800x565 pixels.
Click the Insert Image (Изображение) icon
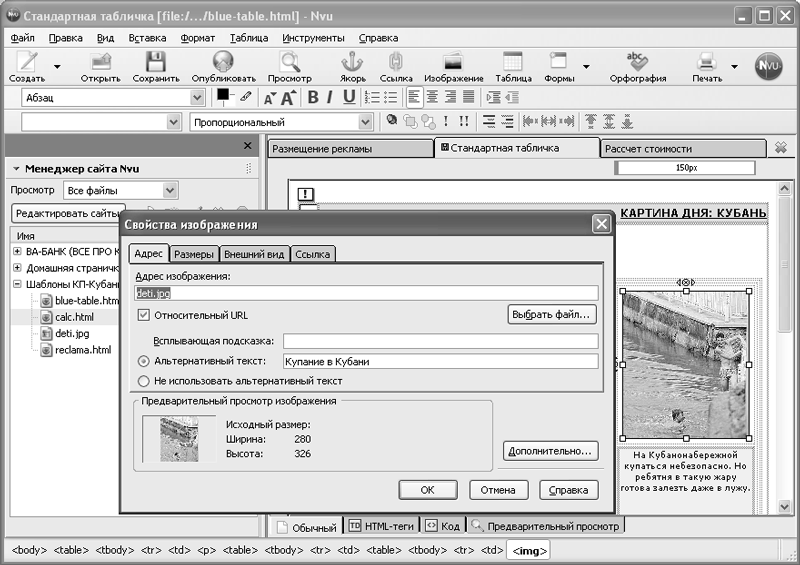(453, 63)
